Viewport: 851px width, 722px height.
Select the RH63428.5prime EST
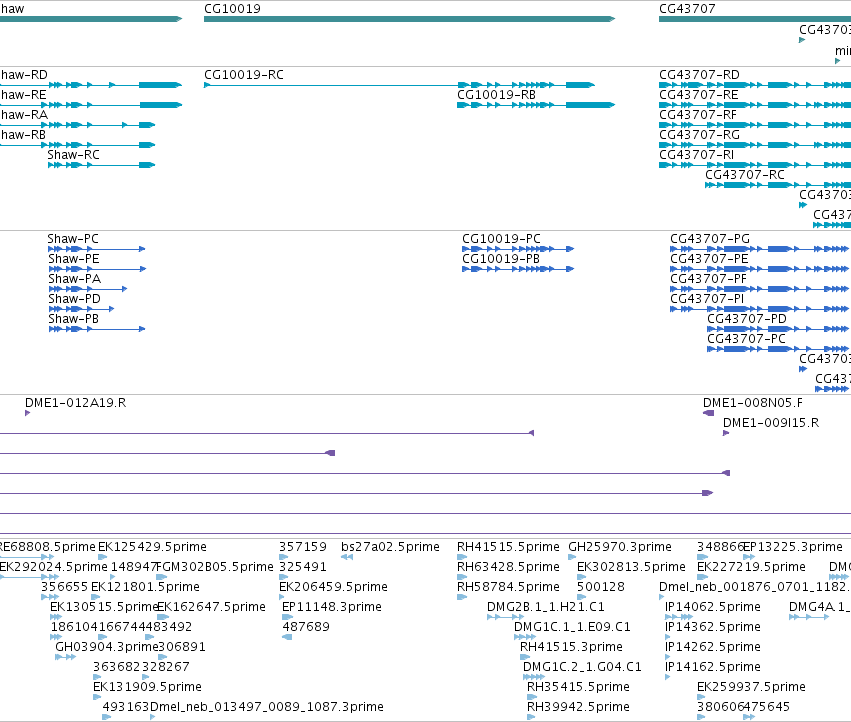coord(462,577)
